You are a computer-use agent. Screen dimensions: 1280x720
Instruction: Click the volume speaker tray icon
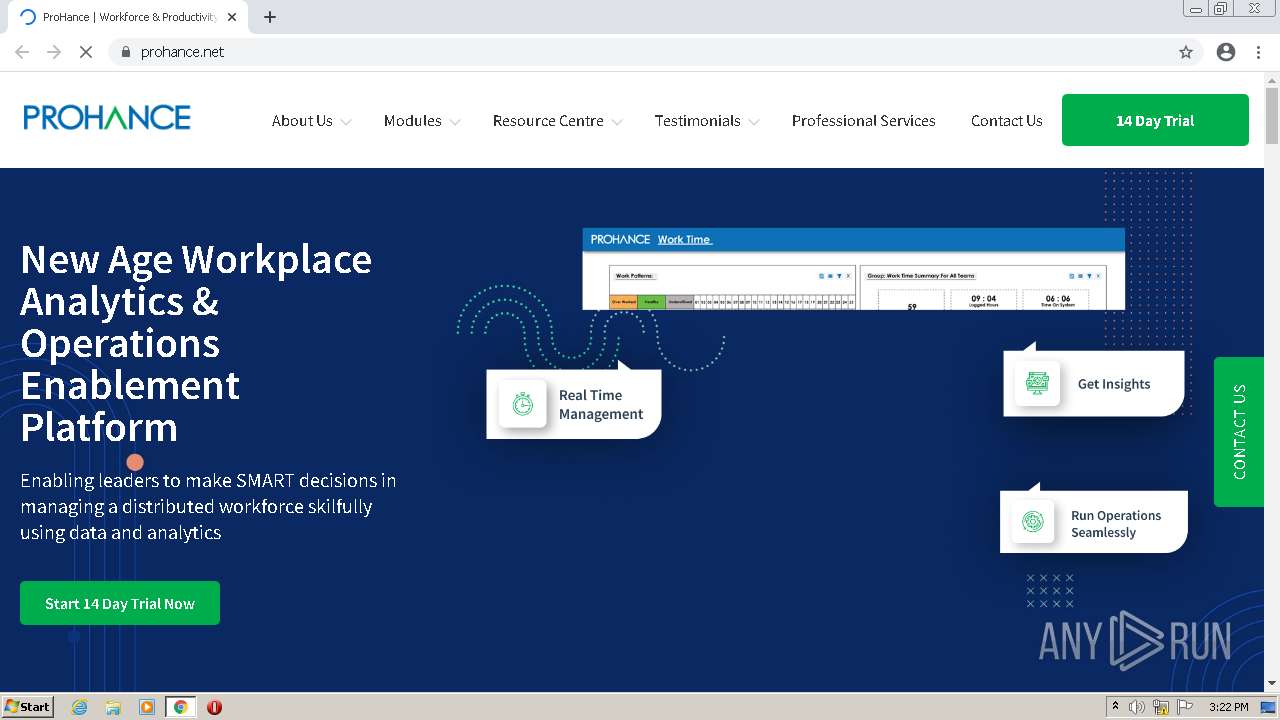point(1137,707)
